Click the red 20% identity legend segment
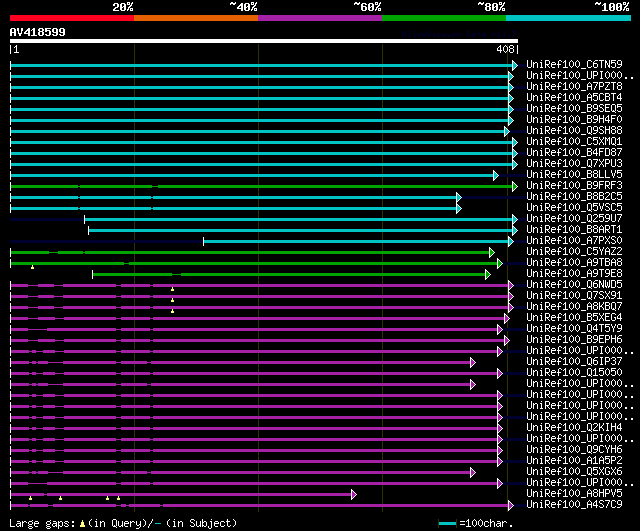Viewport: 640px width, 531px height. click(72, 18)
